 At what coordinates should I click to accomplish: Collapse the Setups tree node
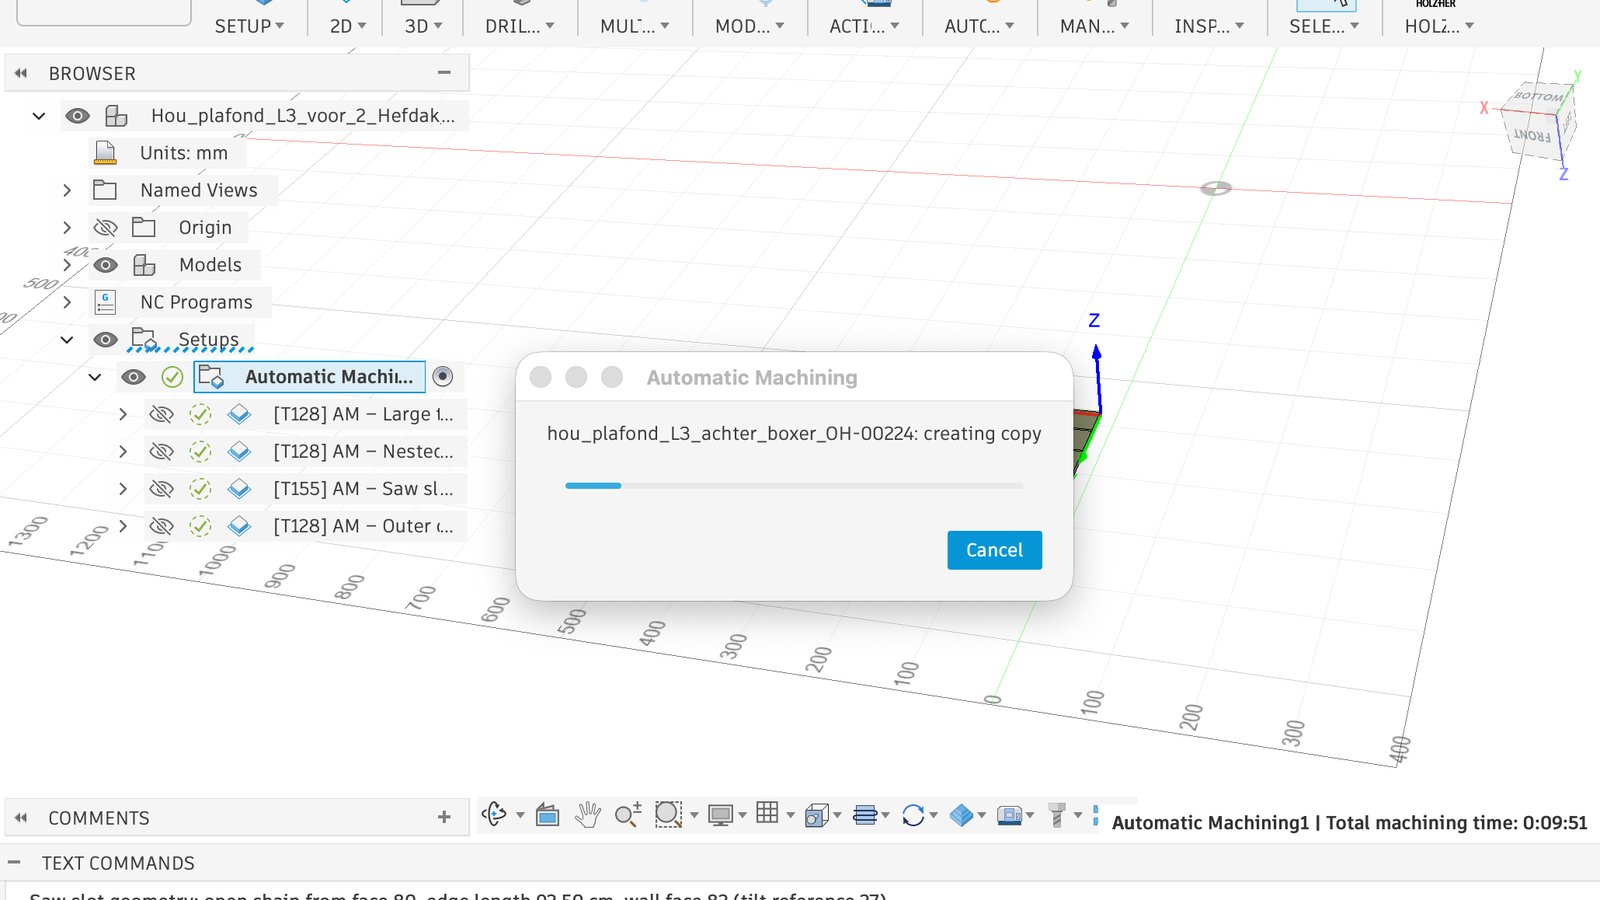67,340
